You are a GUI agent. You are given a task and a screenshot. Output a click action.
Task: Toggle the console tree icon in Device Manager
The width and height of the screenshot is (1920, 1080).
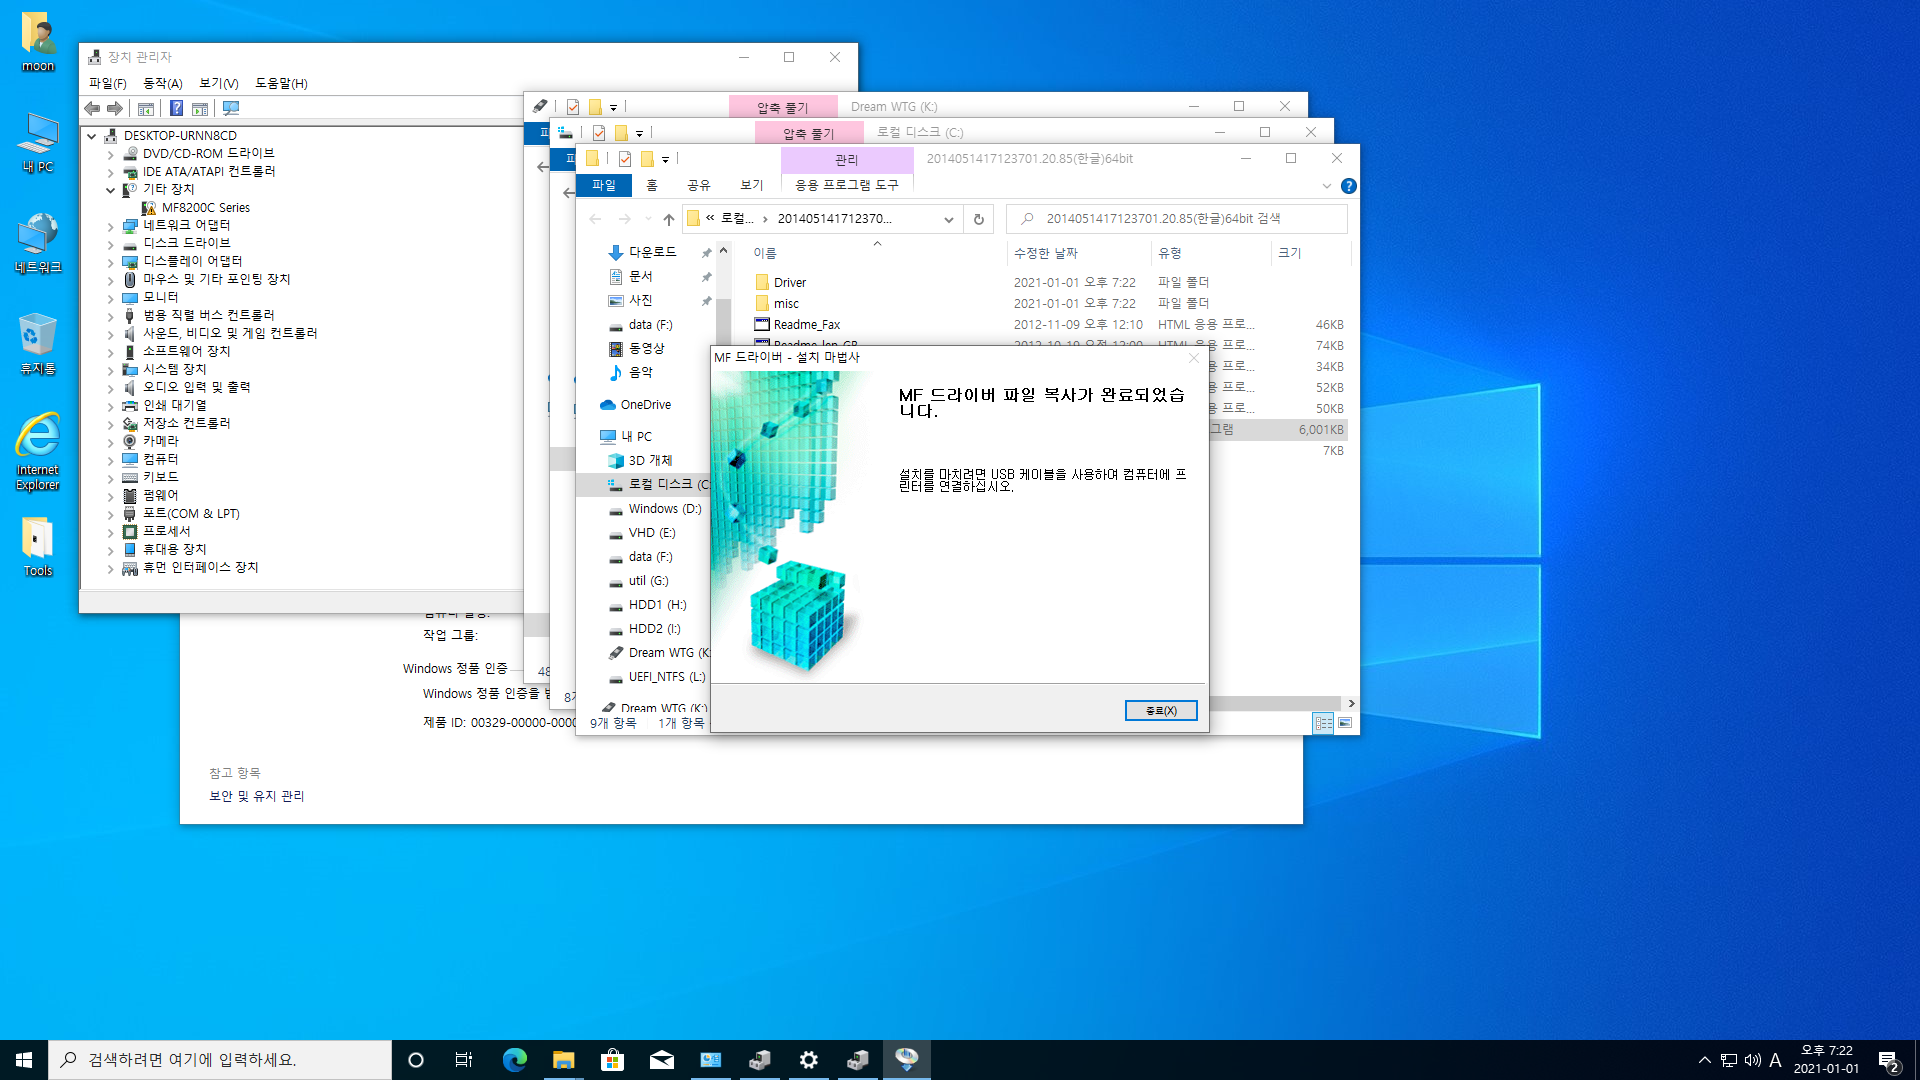pos(146,108)
